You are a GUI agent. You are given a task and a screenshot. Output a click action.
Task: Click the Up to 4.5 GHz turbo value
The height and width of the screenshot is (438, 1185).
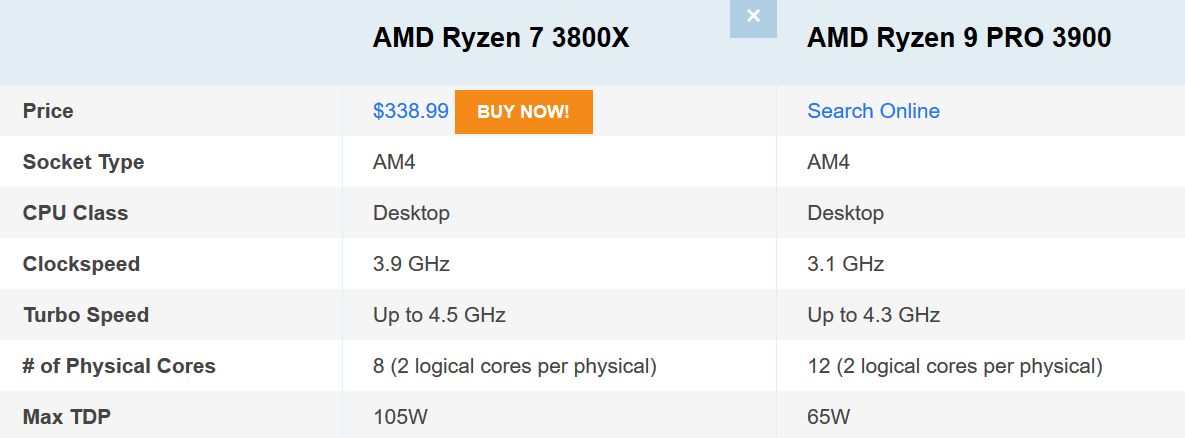(439, 315)
